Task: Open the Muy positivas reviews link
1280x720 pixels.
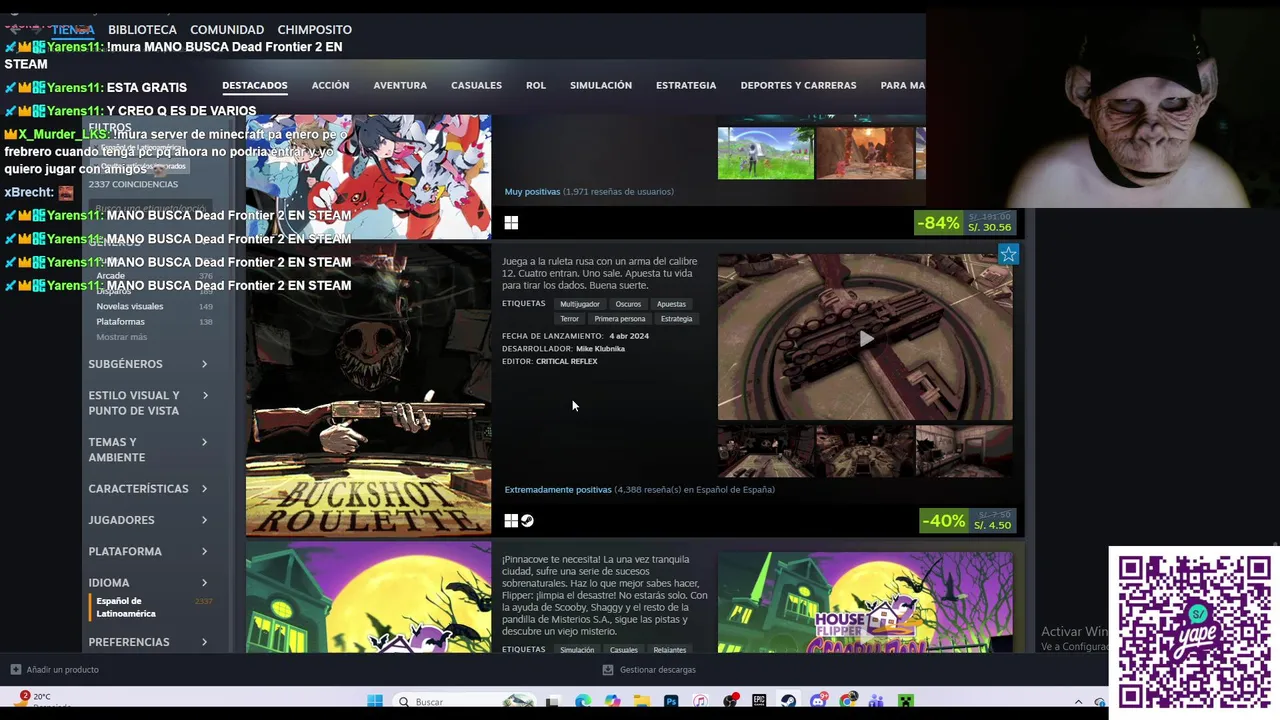Action: 532,192
